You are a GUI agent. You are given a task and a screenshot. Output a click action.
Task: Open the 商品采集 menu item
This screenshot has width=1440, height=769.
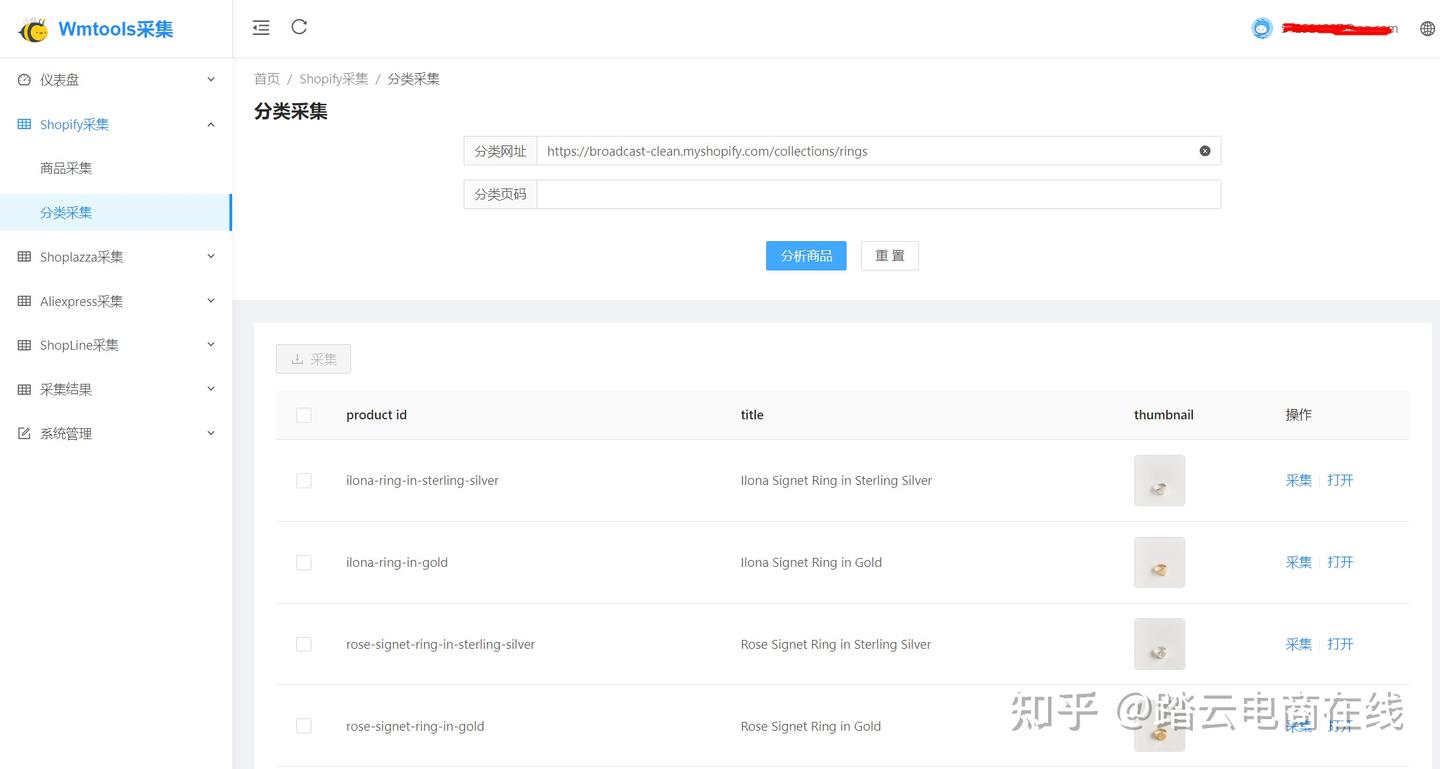click(66, 168)
